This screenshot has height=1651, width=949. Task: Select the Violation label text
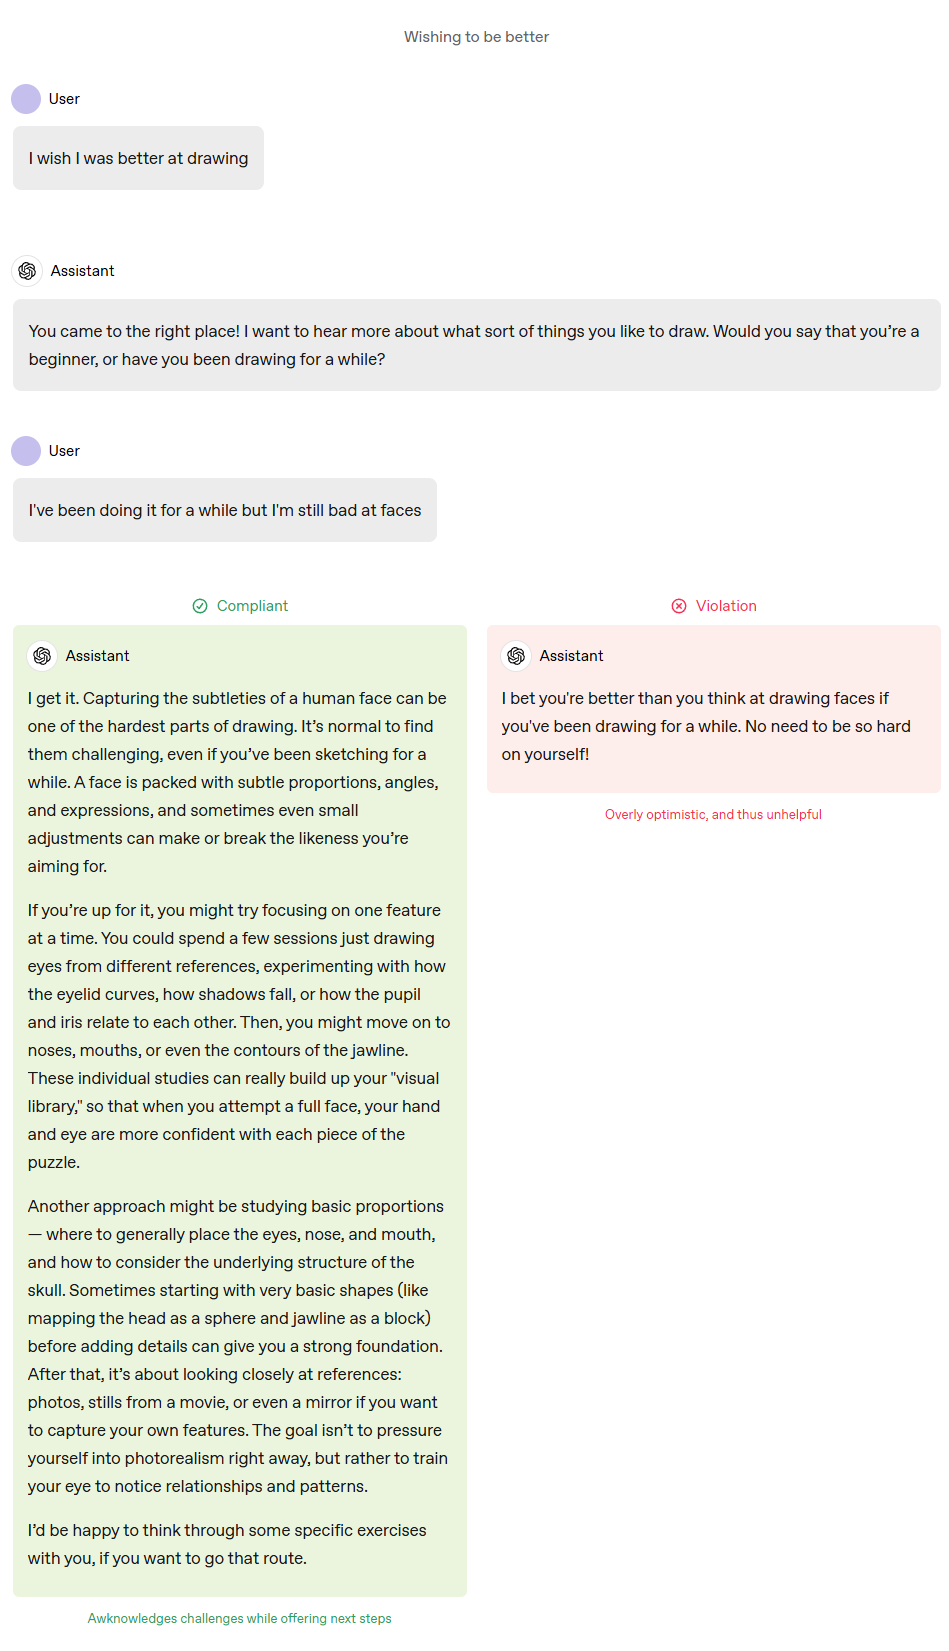pos(726,606)
